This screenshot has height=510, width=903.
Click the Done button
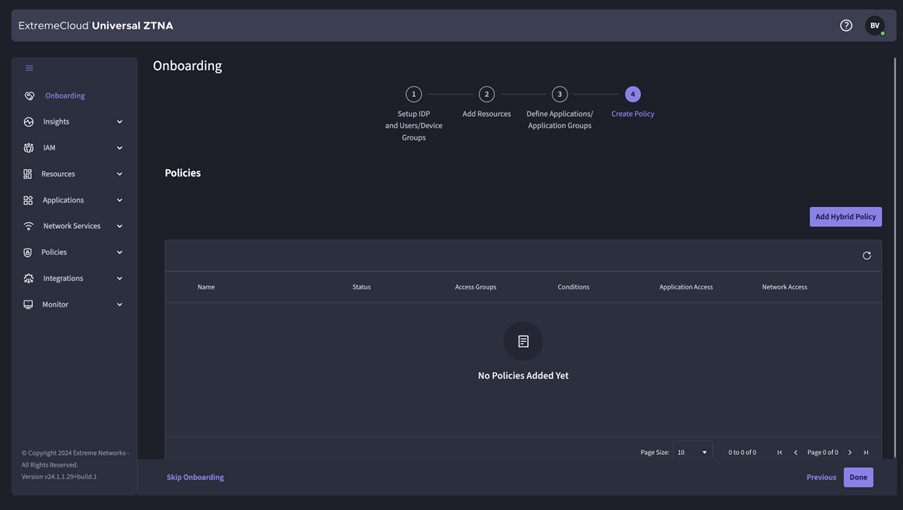tap(858, 478)
